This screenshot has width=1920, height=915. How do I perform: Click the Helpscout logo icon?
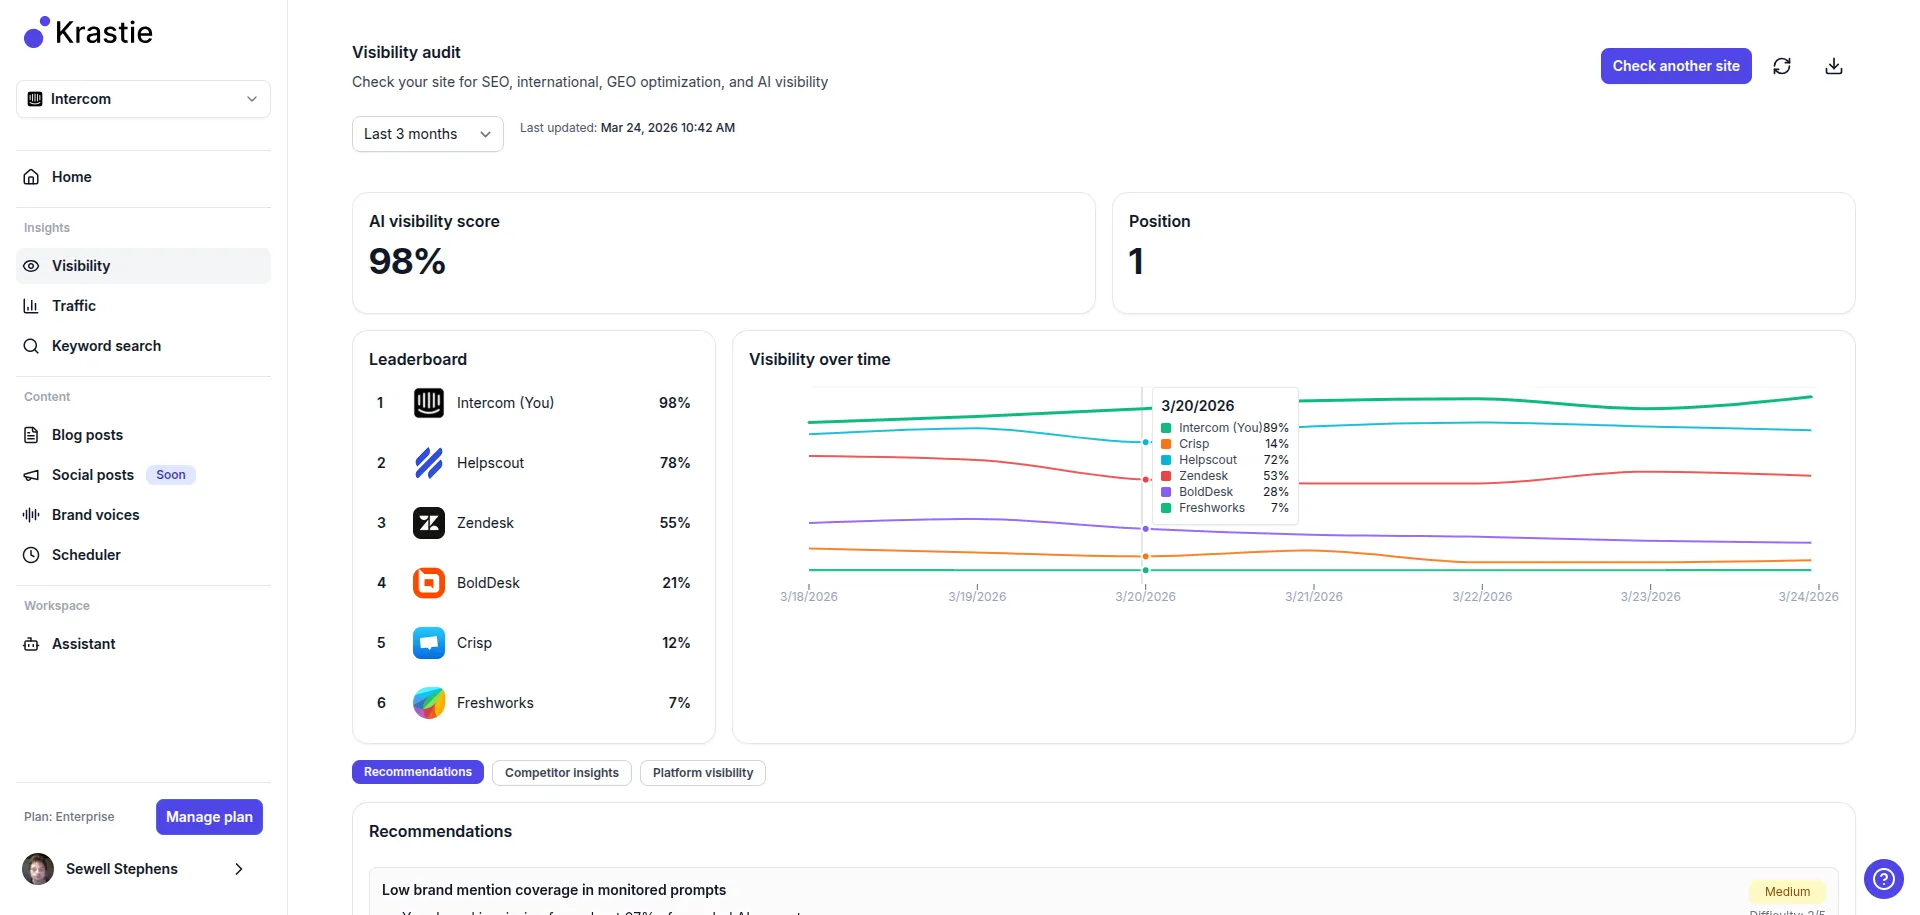[429, 463]
